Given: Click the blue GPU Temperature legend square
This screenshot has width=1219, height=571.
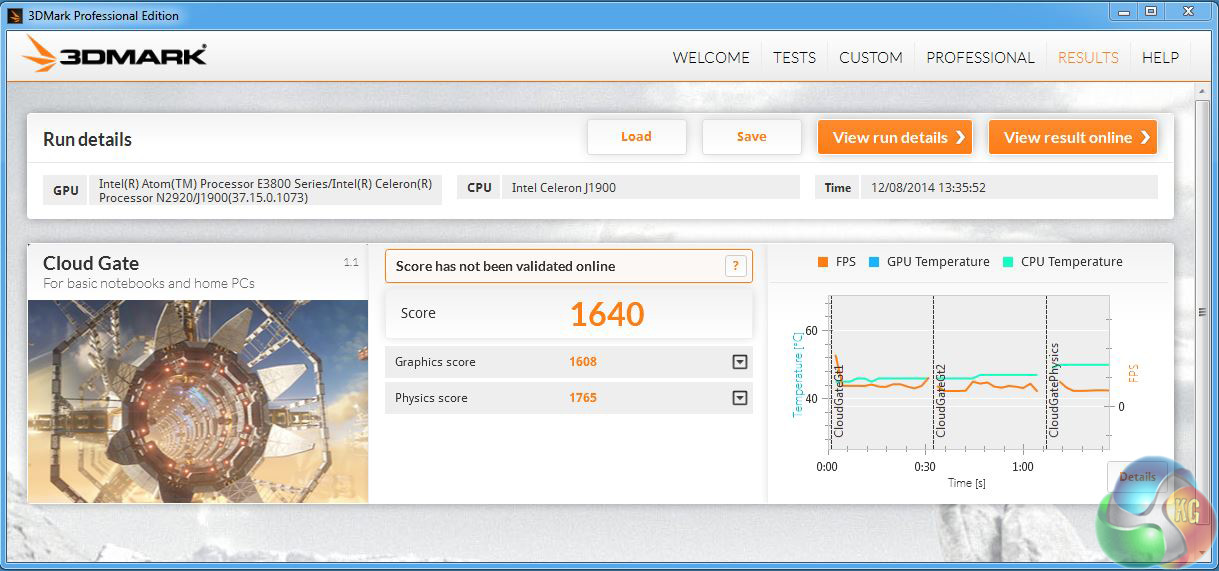Looking at the screenshot, I should tap(873, 262).
